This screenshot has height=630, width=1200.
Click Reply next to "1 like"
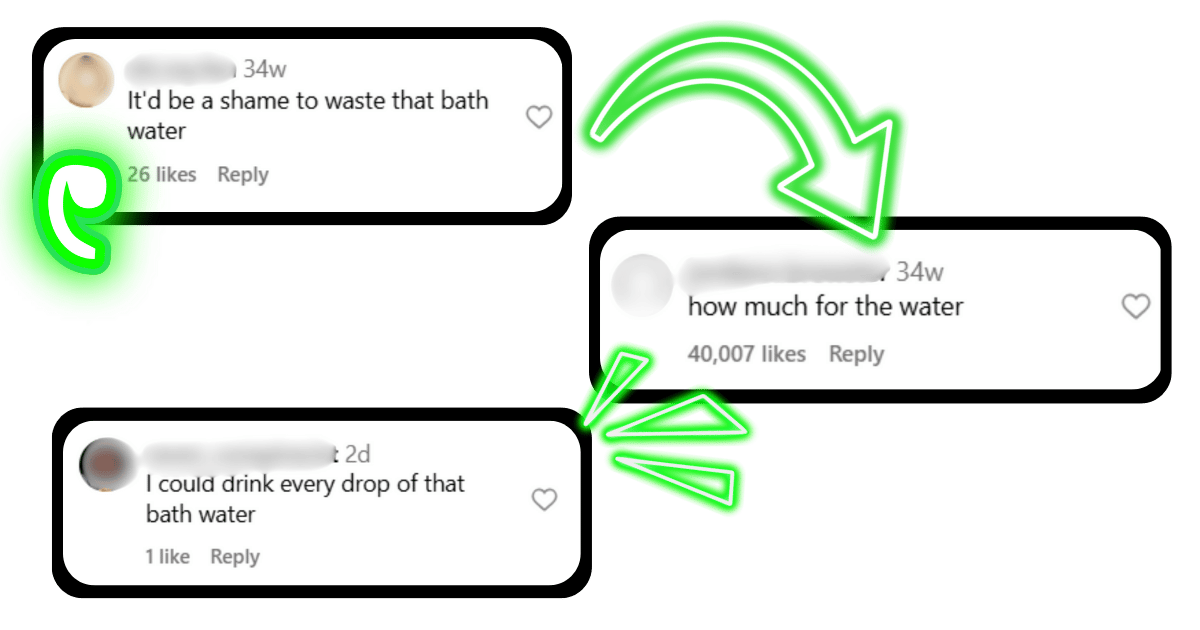[235, 557]
